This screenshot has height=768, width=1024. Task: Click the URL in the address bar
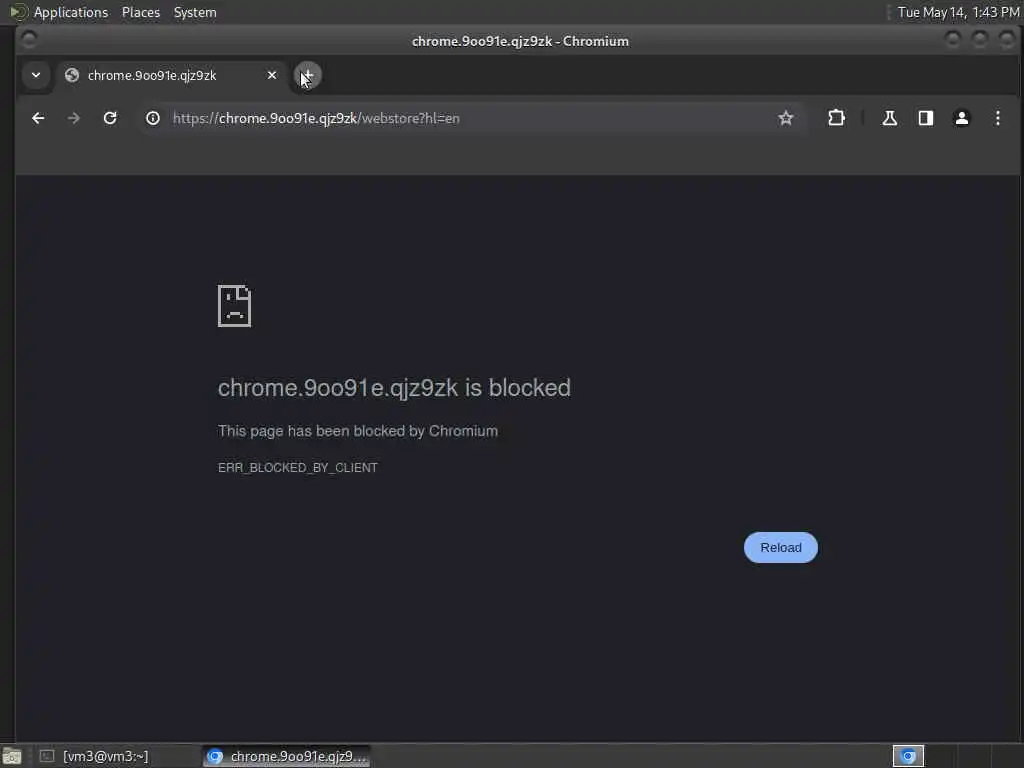[316, 118]
